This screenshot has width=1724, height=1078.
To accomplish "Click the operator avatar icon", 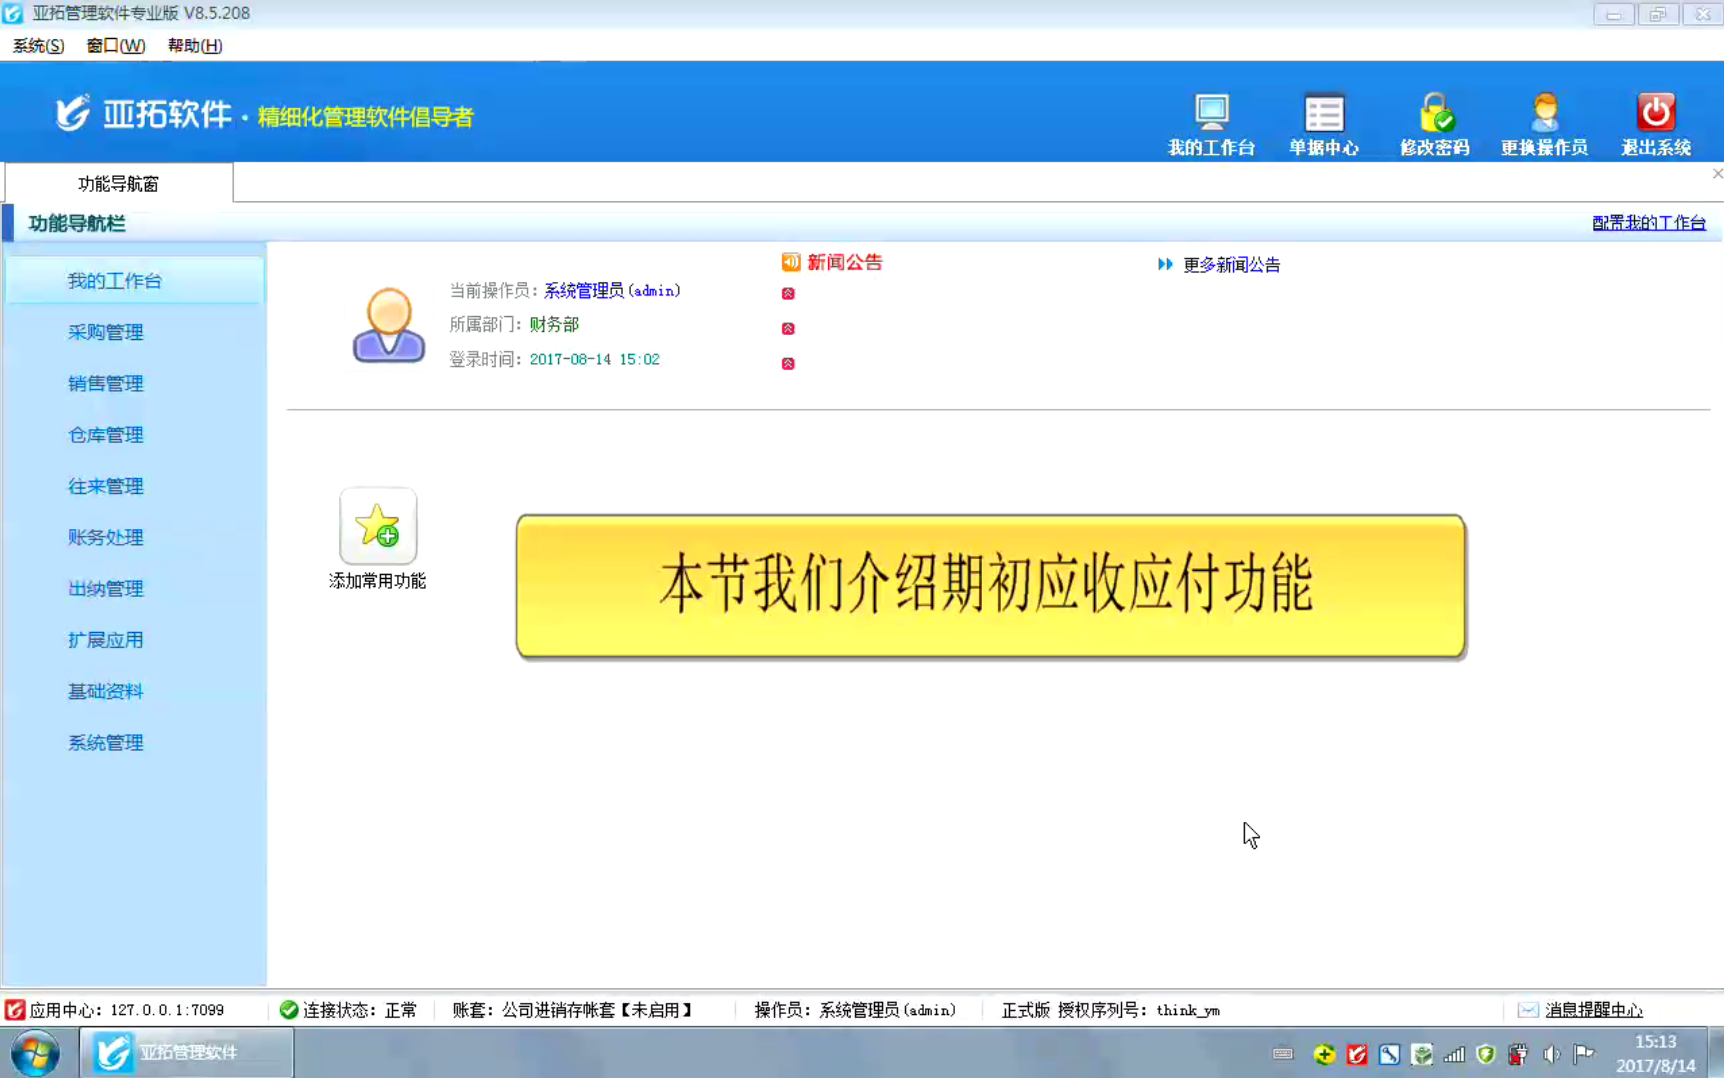I will coord(388,325).
